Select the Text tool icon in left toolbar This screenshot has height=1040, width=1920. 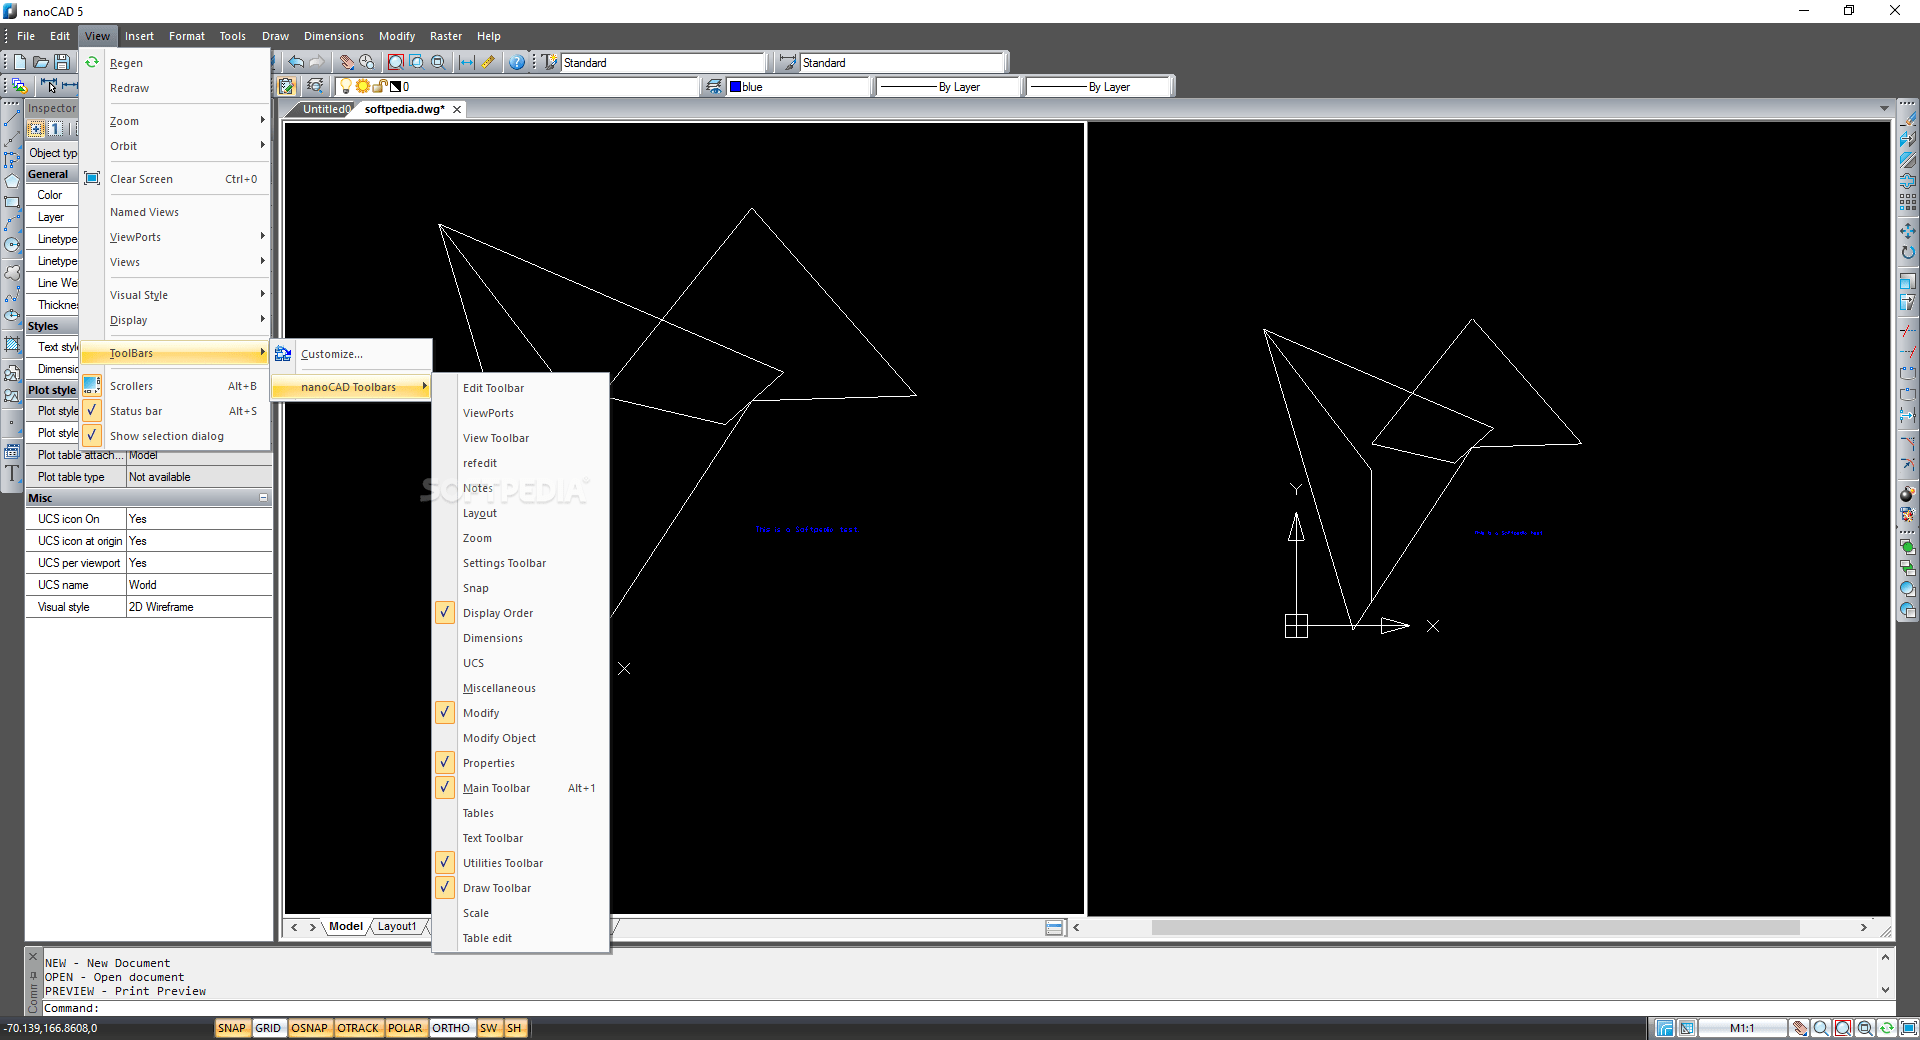pos(12,474)
